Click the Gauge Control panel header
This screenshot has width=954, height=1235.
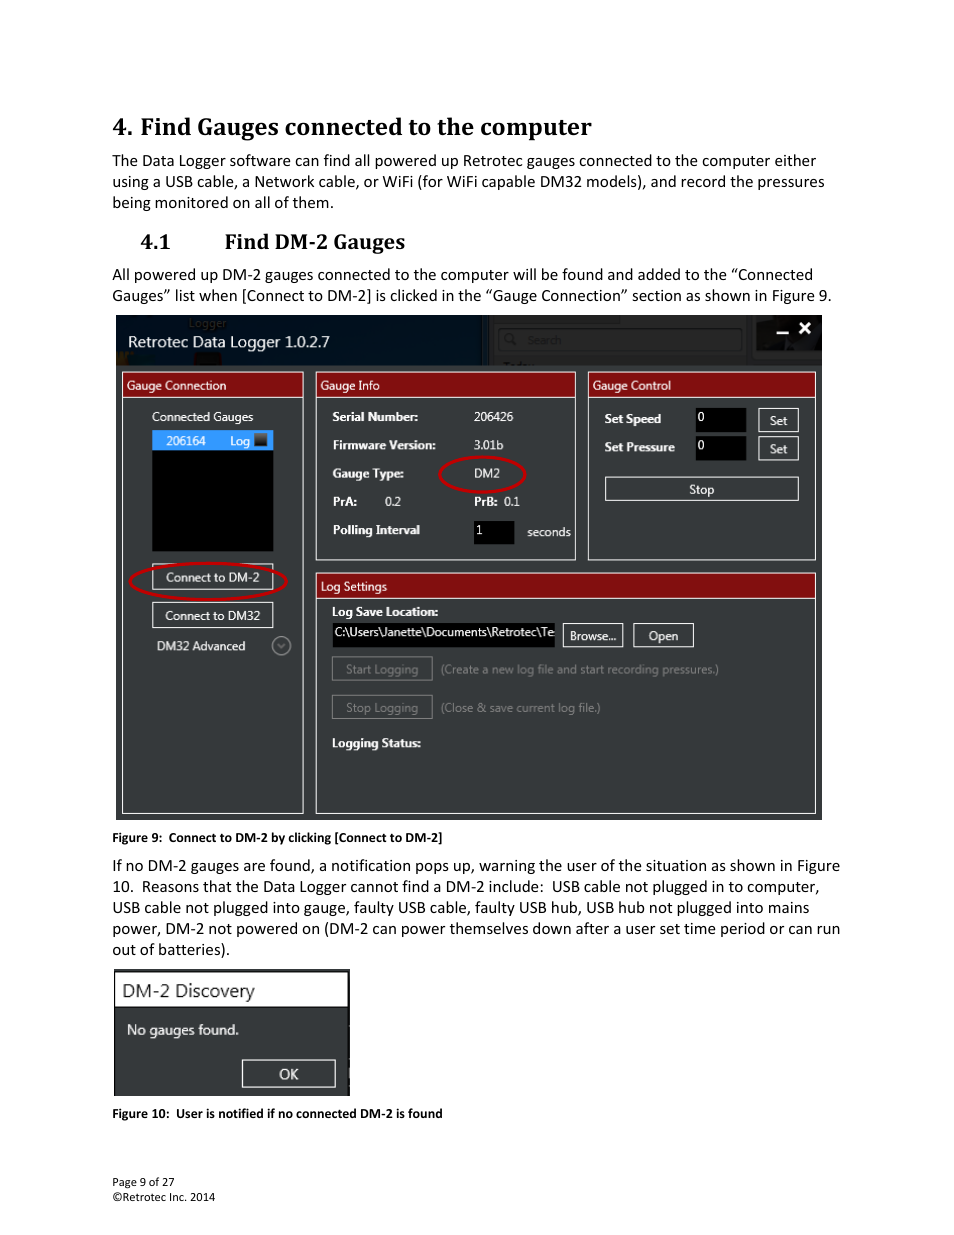tap(701, 385)
